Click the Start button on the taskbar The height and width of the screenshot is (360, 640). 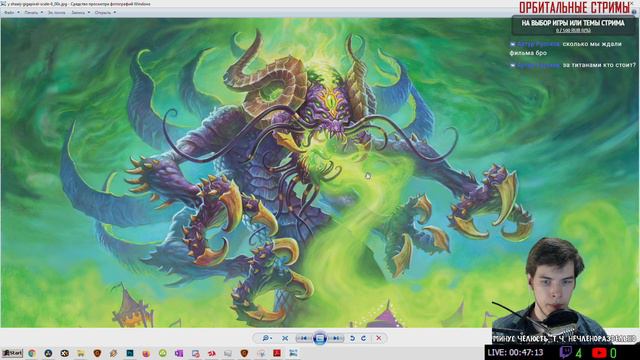12,353
